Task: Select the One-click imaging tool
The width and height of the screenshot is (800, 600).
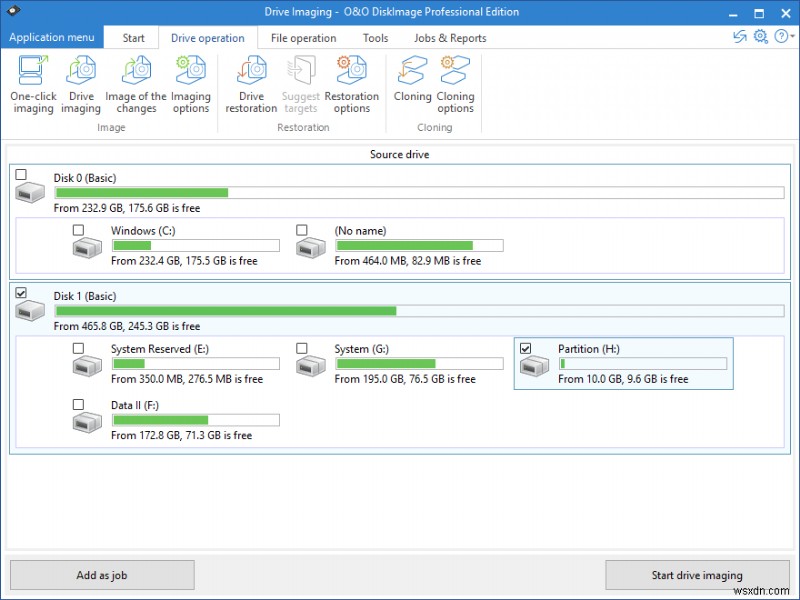Action: click(x=33, y=85)
